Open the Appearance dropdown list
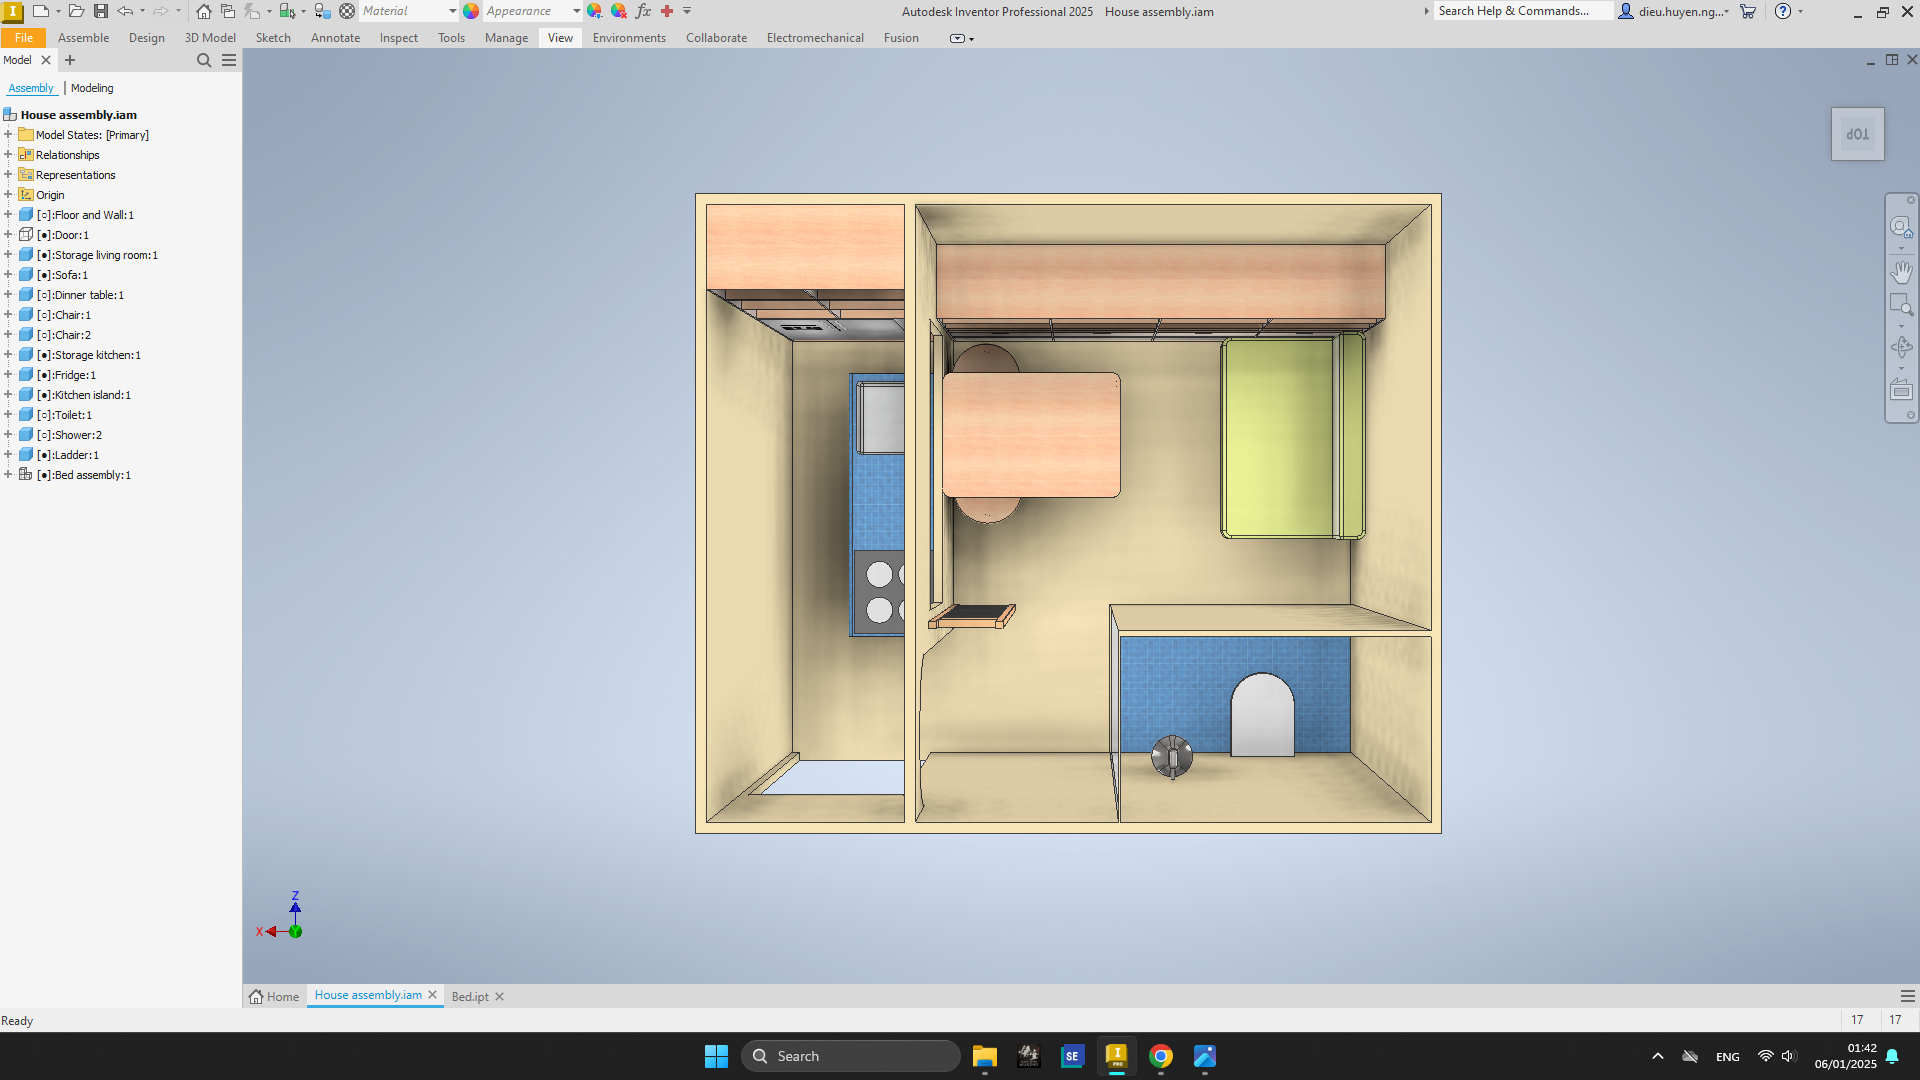The image size is (1920, 1080). point(577,11)
